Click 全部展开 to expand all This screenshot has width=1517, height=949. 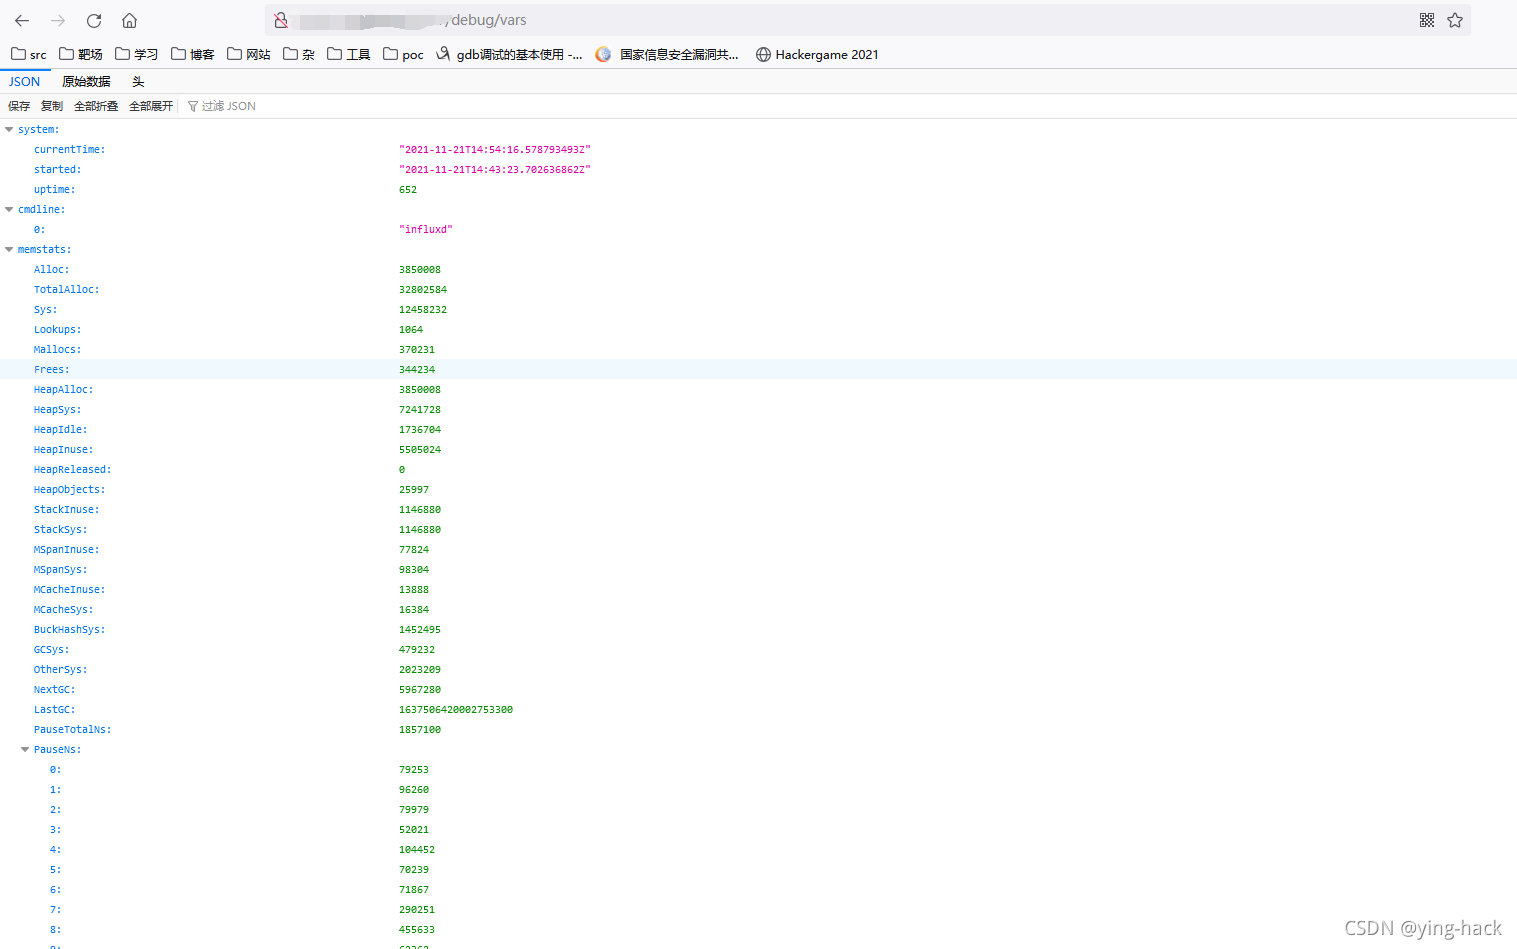coord(151,106)
